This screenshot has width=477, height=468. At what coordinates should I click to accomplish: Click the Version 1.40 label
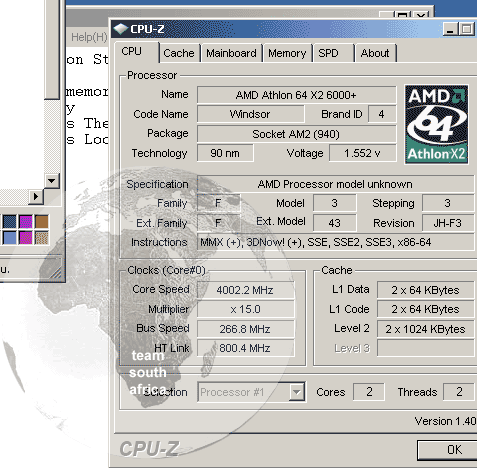[x=446, y=421]
